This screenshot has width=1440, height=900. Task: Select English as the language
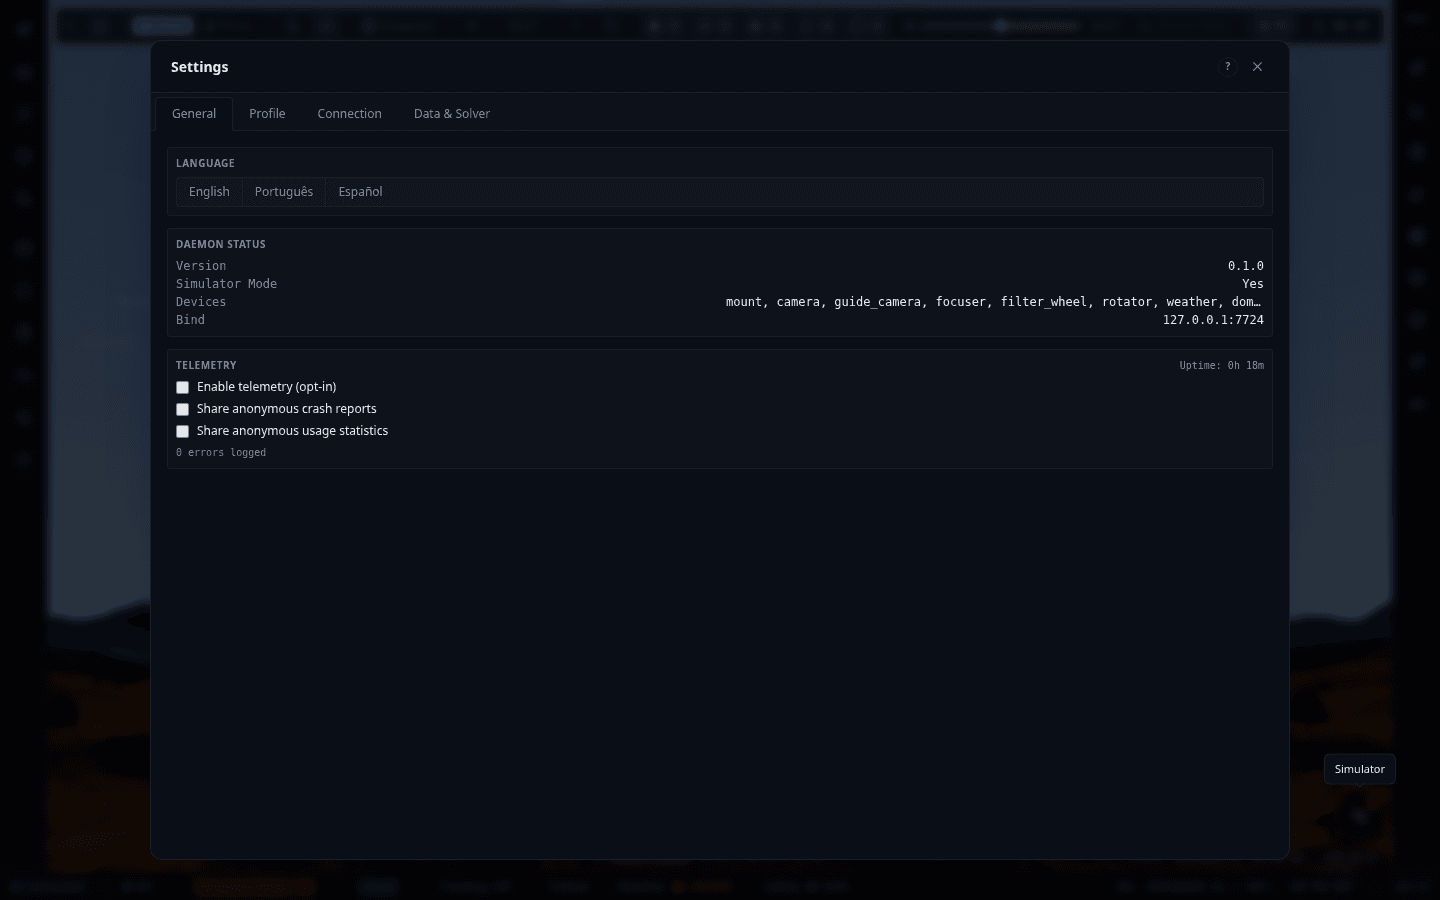point(209,192)
